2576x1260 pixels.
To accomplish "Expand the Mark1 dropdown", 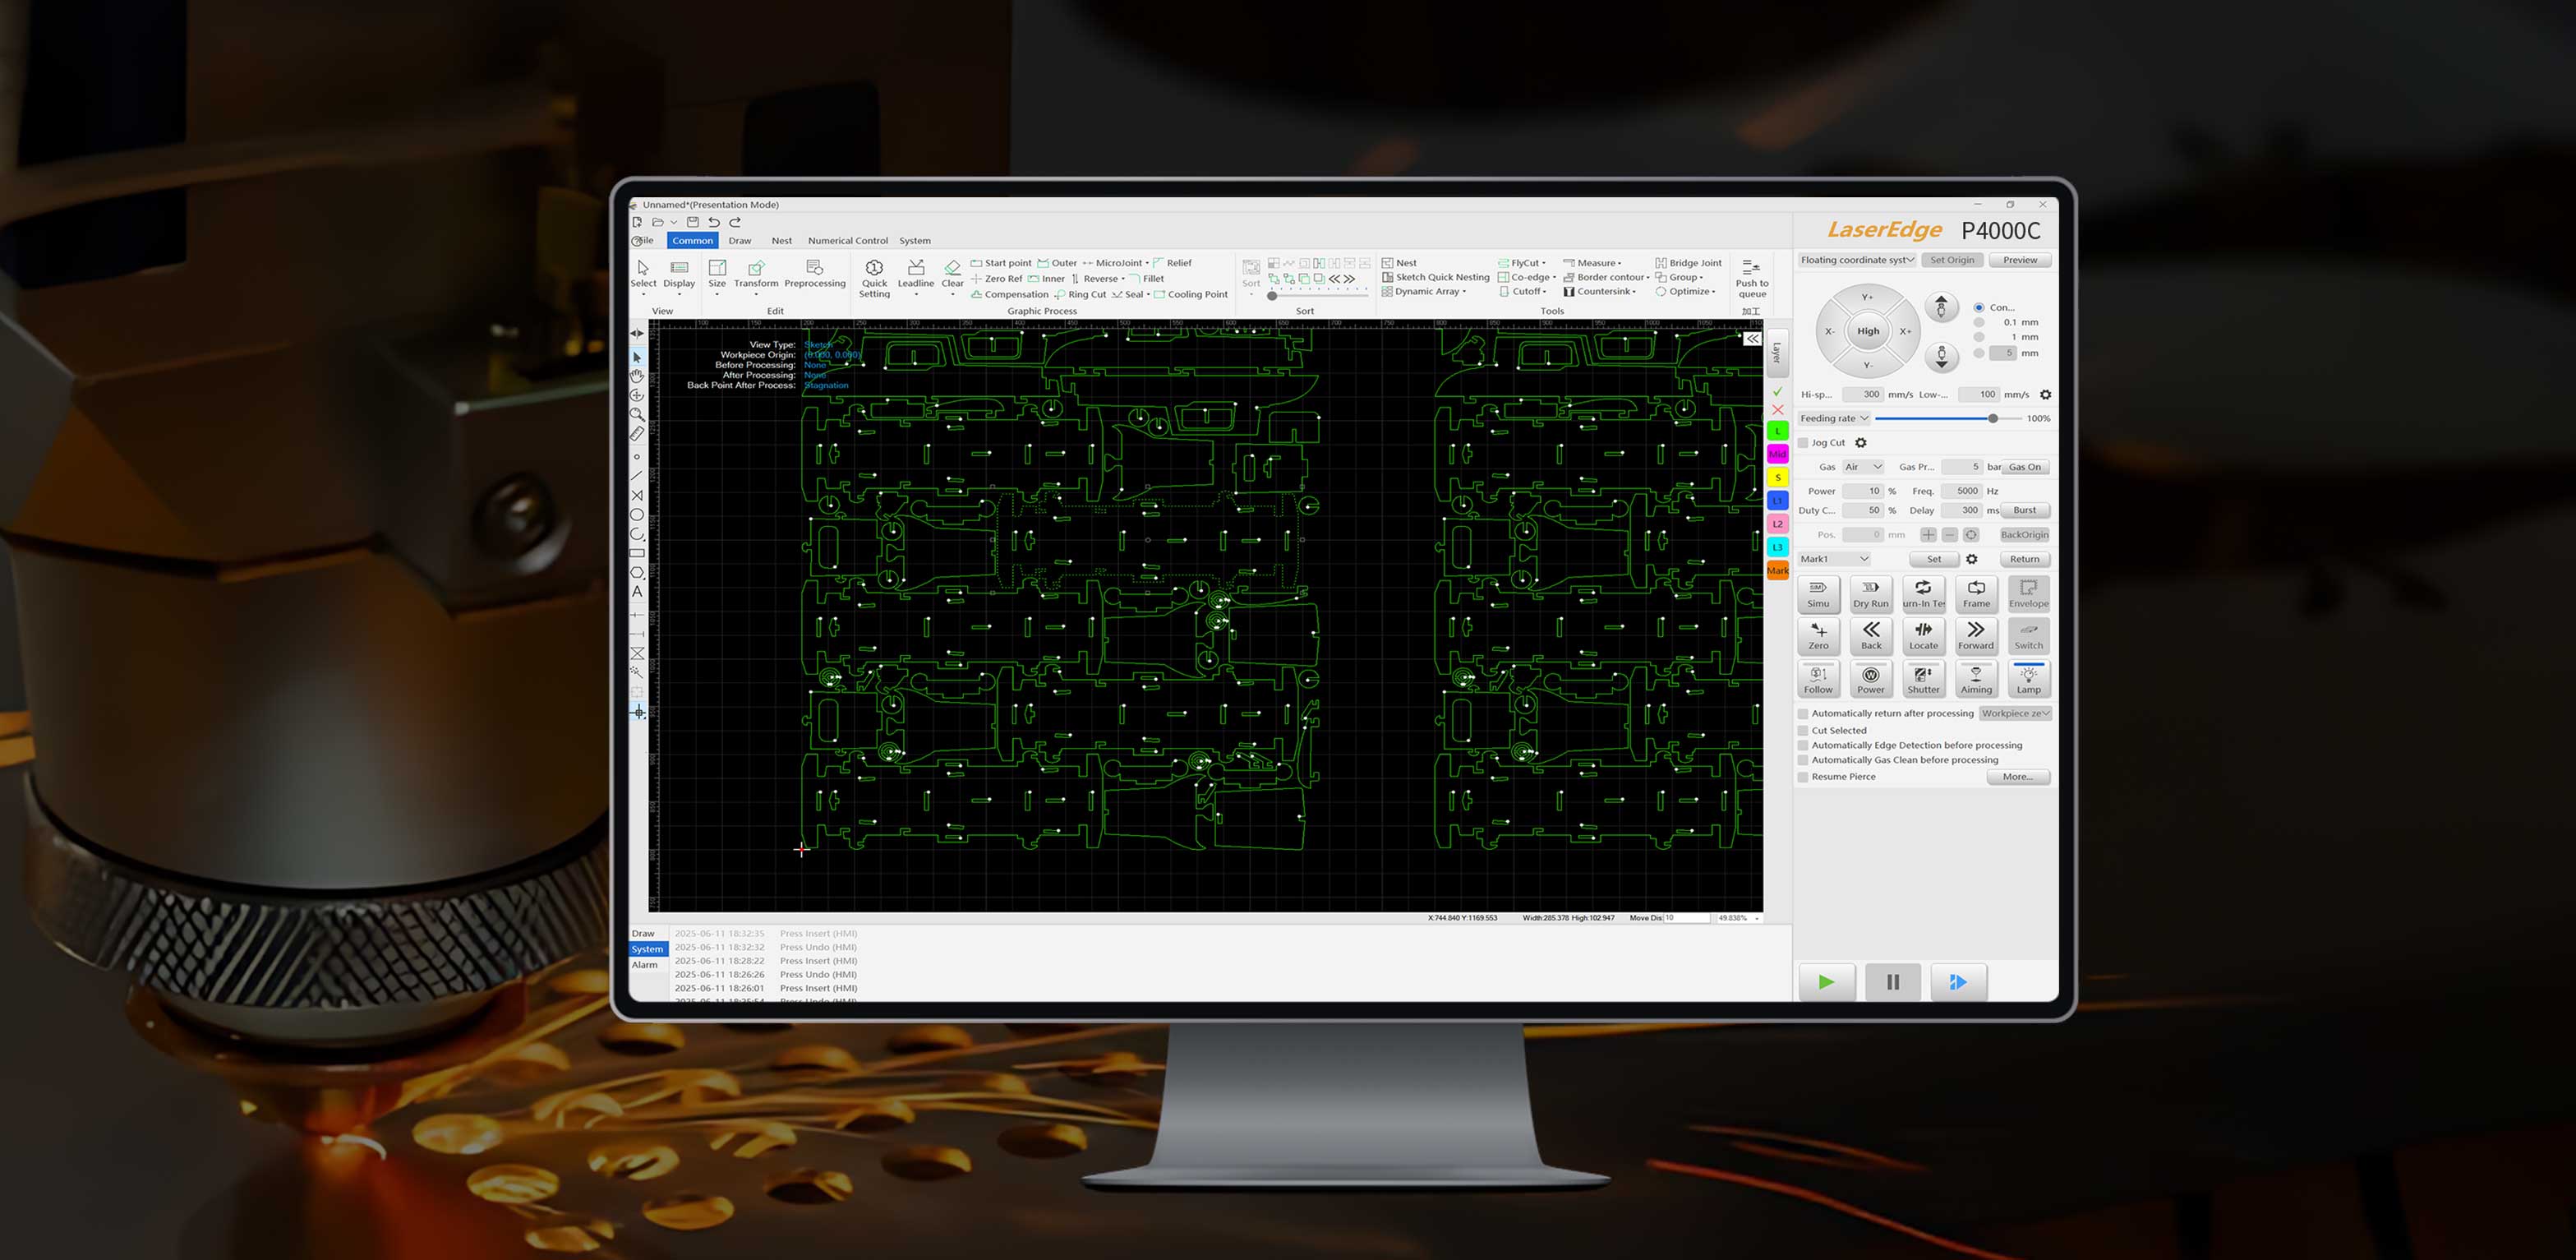I will pyautogui.click(x=1834, y=559).
